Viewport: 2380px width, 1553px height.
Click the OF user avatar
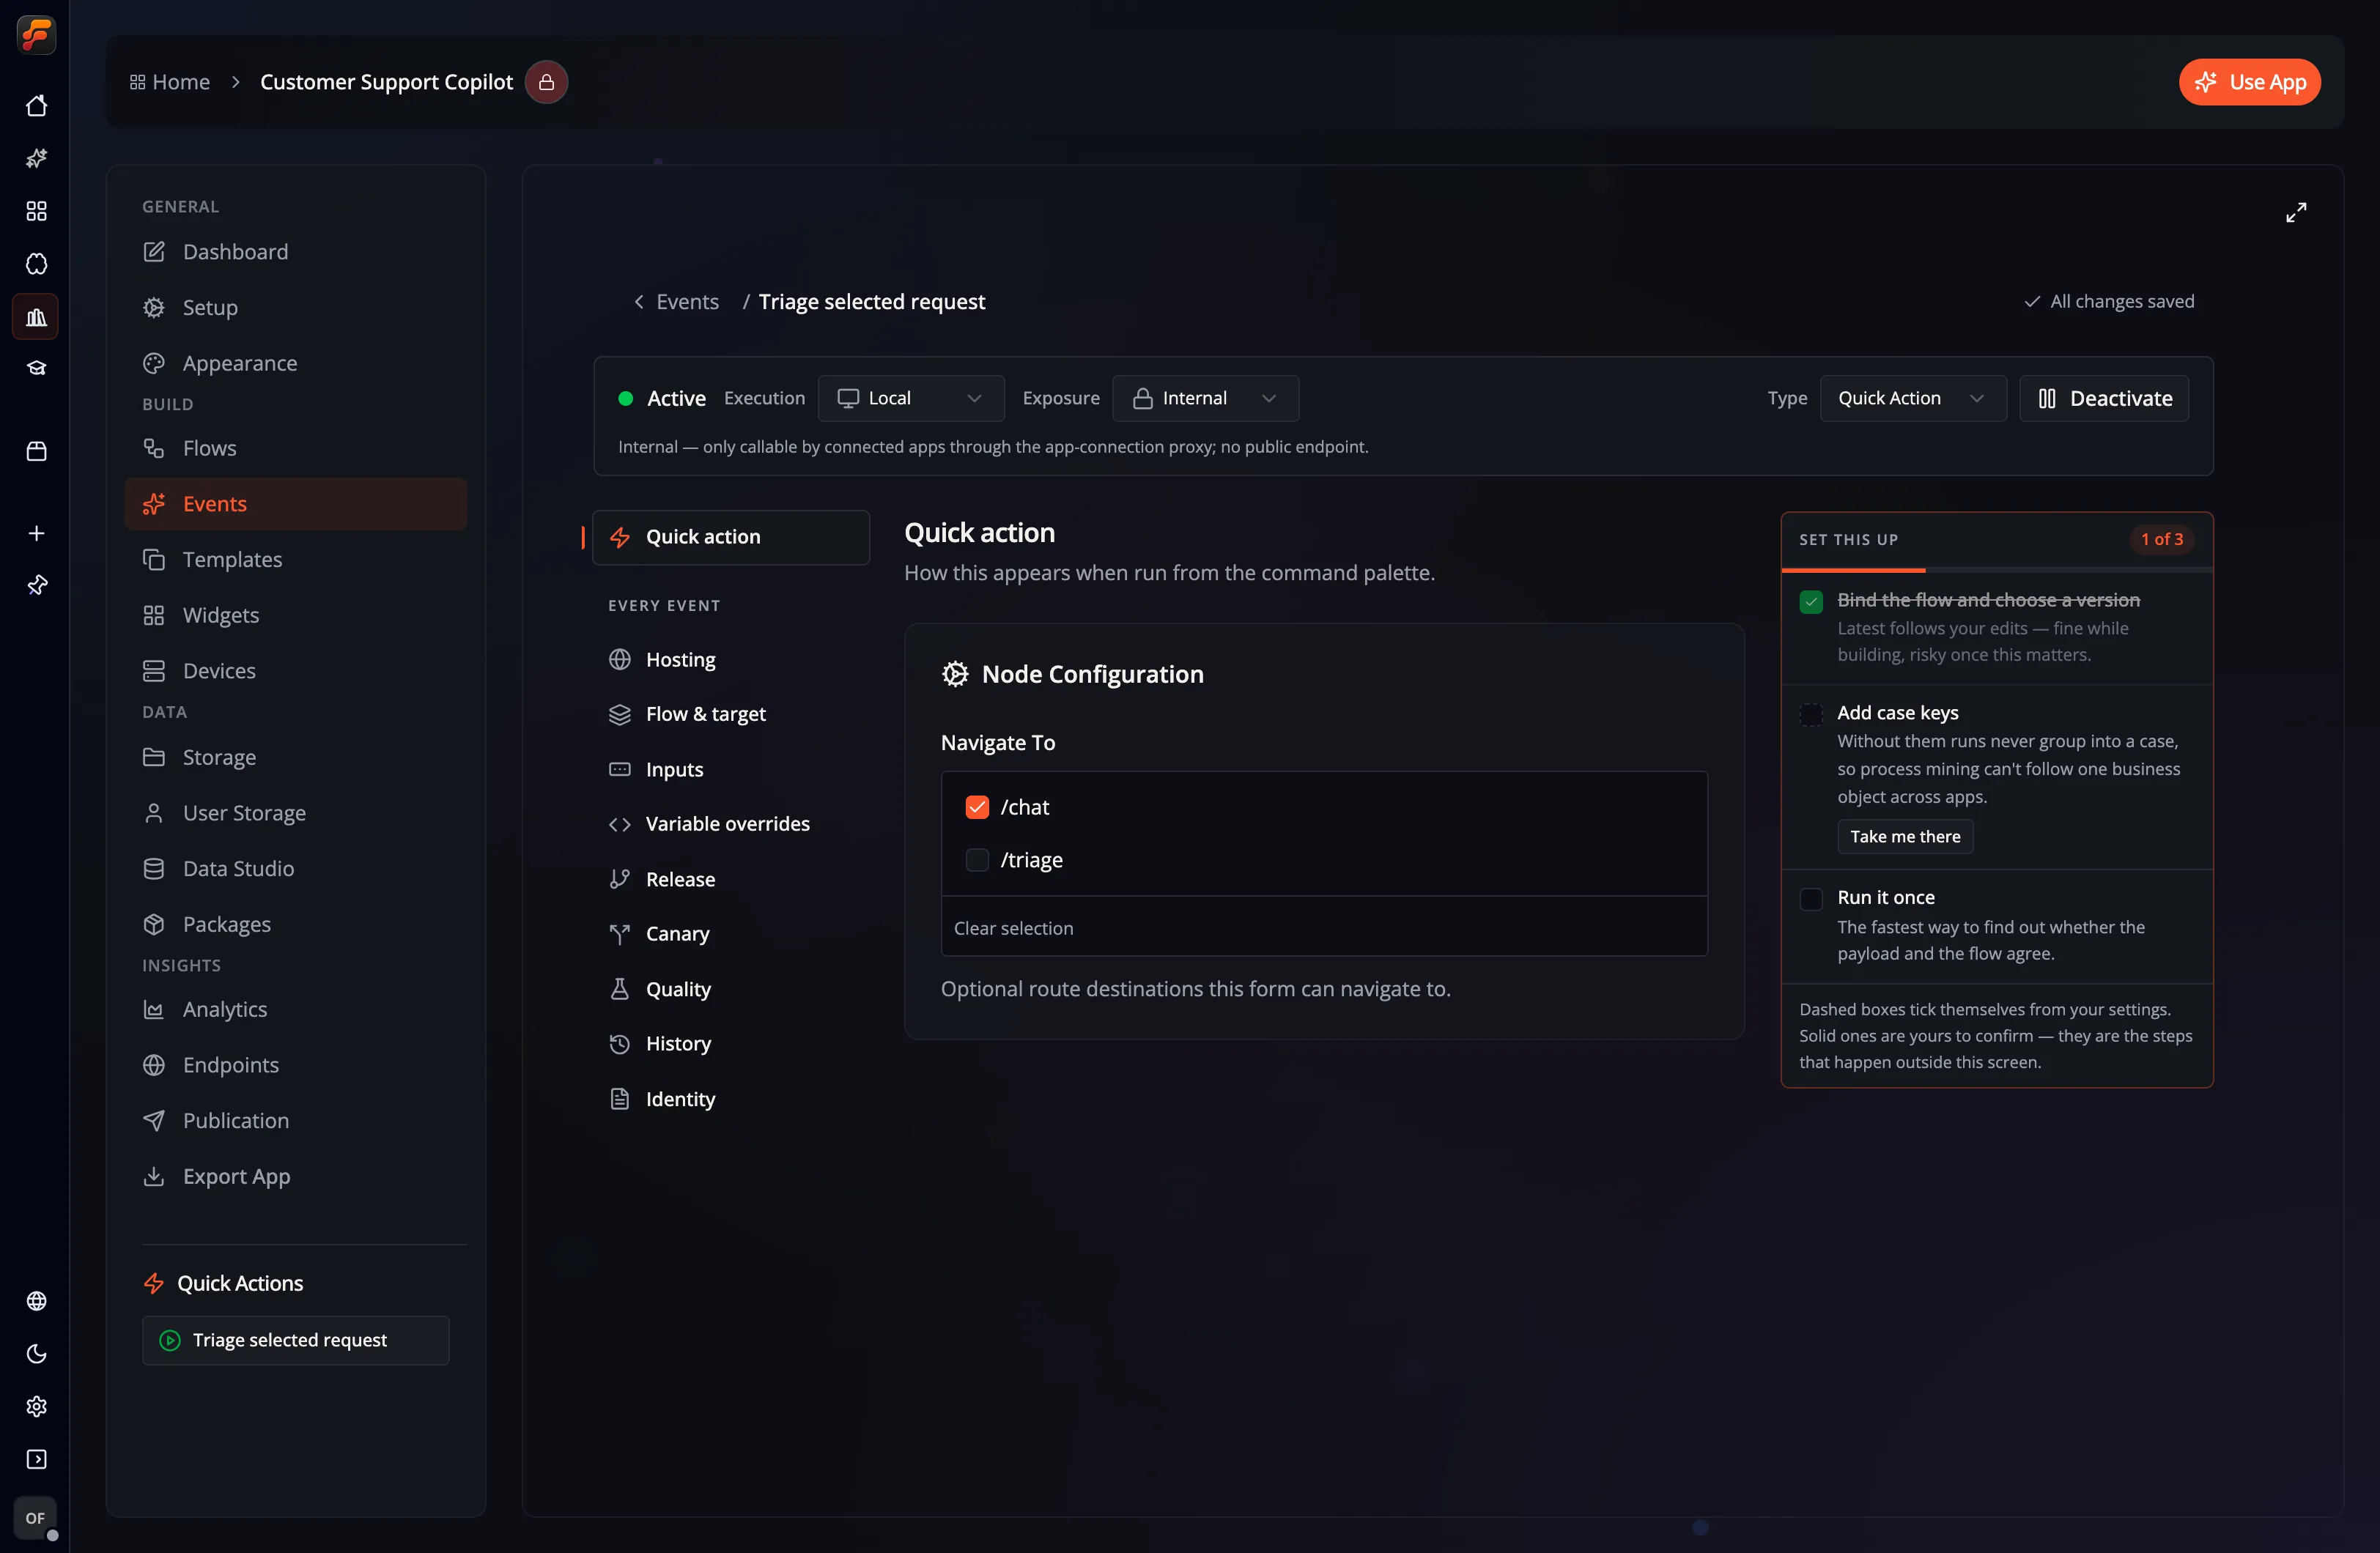pos(36,1517)
